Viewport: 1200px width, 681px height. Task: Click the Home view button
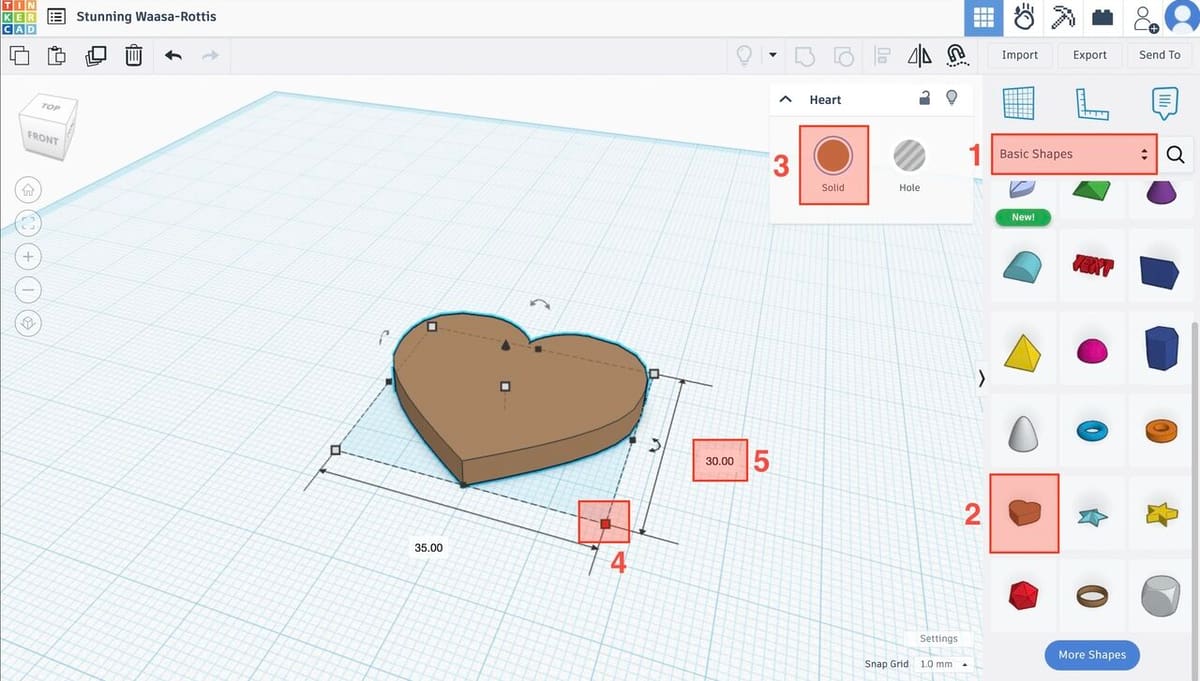click(x=29, y=188)
